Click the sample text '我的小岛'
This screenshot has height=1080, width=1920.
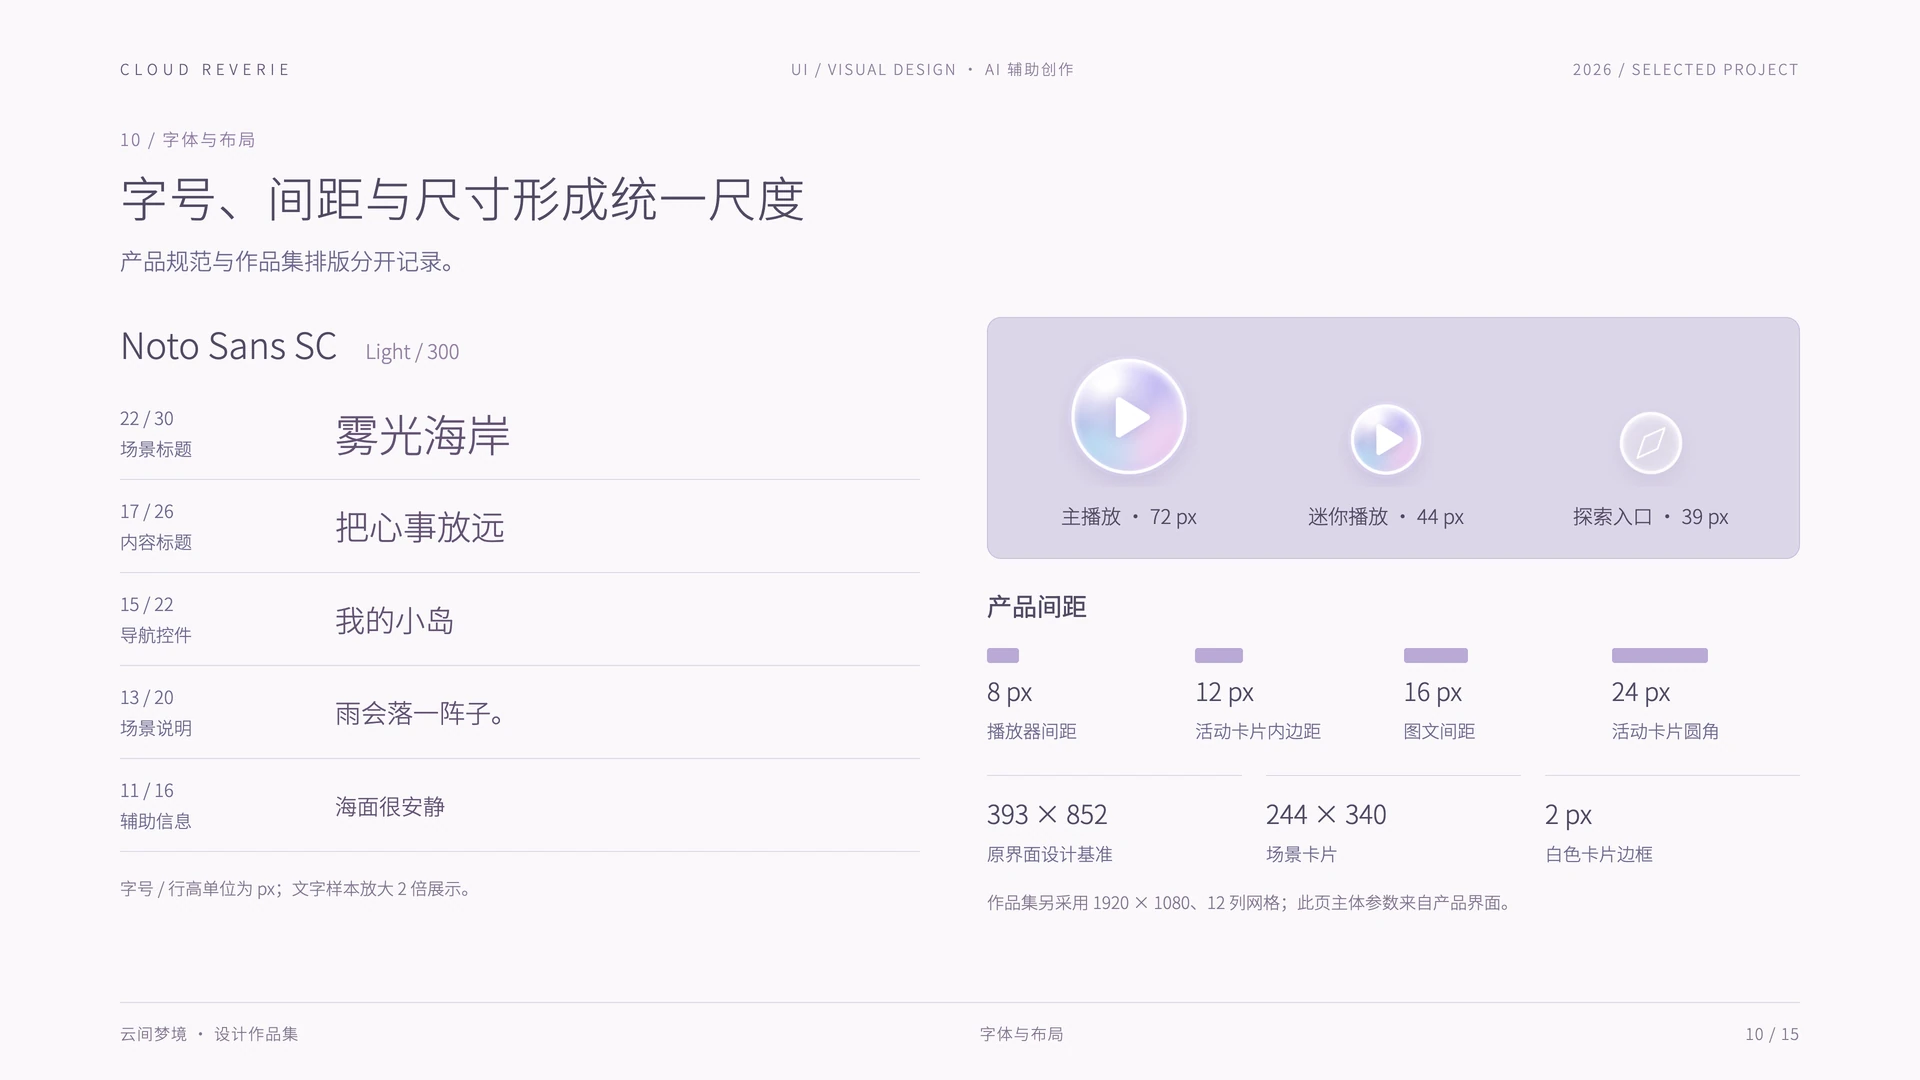395,621
